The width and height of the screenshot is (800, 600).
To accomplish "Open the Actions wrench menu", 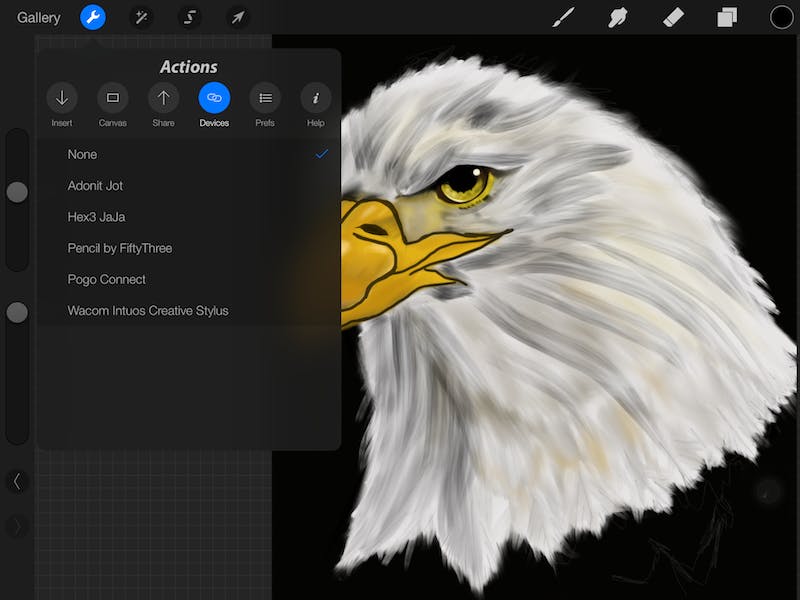I will click(x=93, y=17).
